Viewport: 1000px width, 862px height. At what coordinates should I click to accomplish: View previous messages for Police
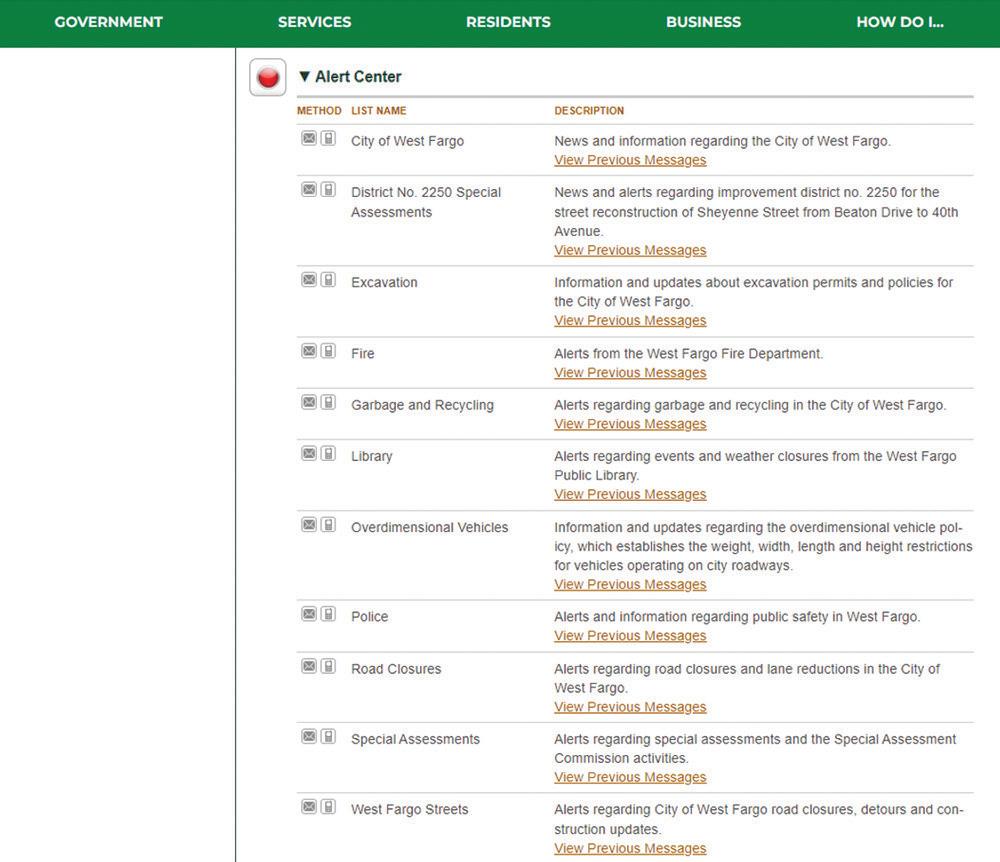(x=630, y=636)
